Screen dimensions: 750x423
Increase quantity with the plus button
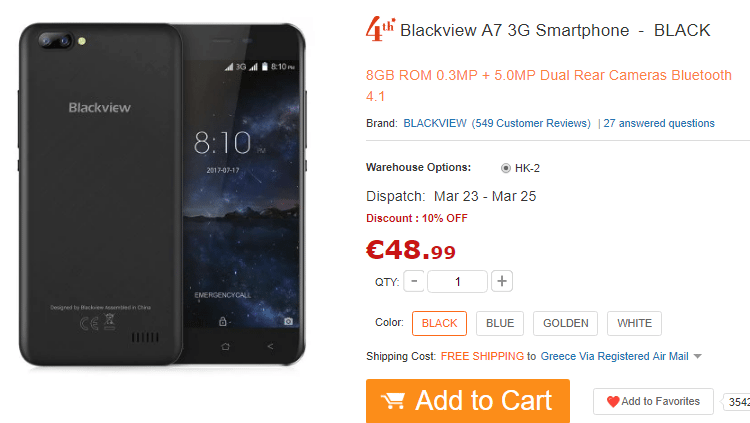tap(502, 281)
